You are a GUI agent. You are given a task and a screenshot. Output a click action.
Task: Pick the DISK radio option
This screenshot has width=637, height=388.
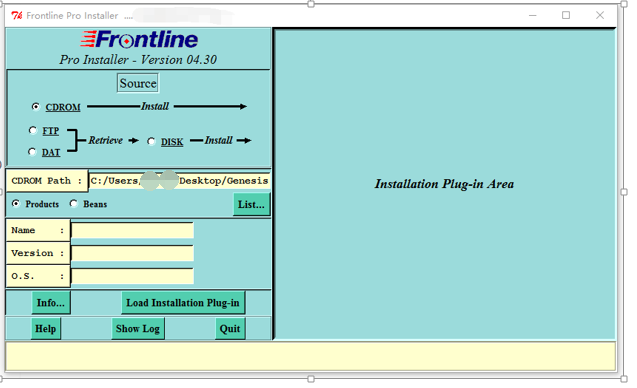coord(151,141)
